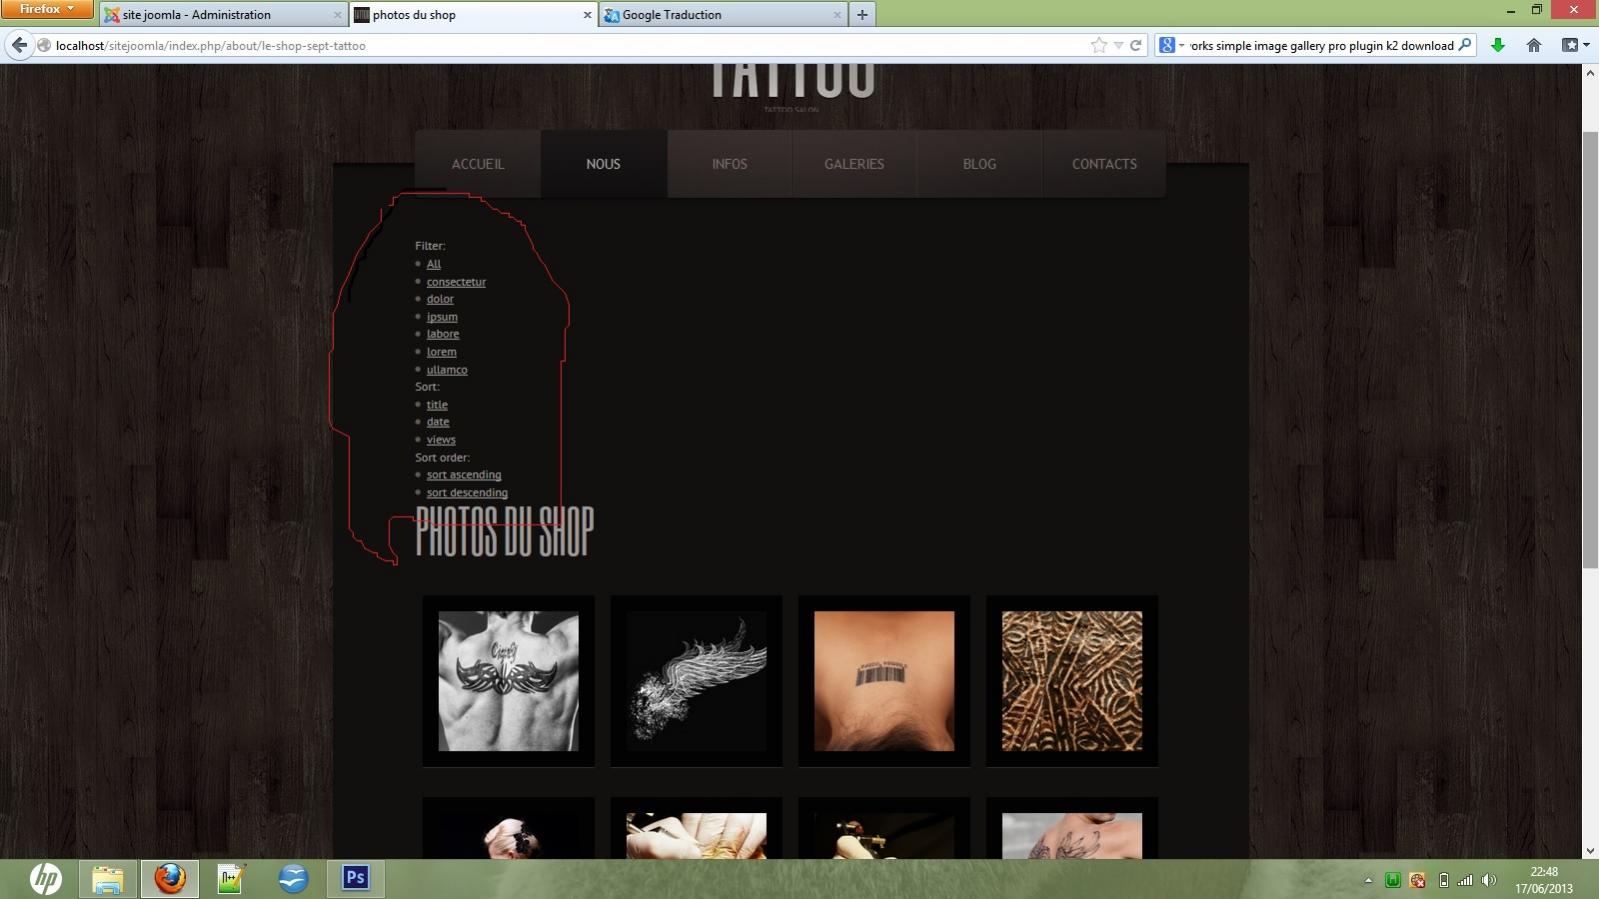Open the notepad editor taskbar icon
Viewport: 1599px width, 899px height.
pos(231,879)
